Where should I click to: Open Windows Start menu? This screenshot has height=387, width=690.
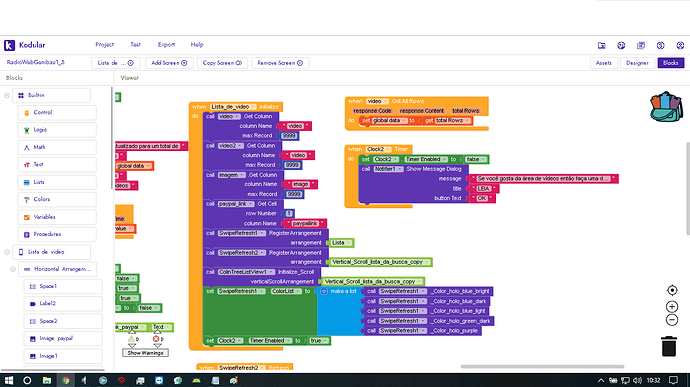coord(8,380)
